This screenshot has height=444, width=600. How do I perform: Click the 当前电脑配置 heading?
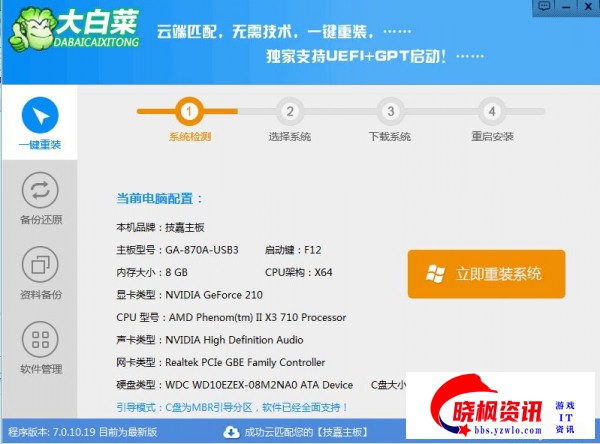point(160,198)
